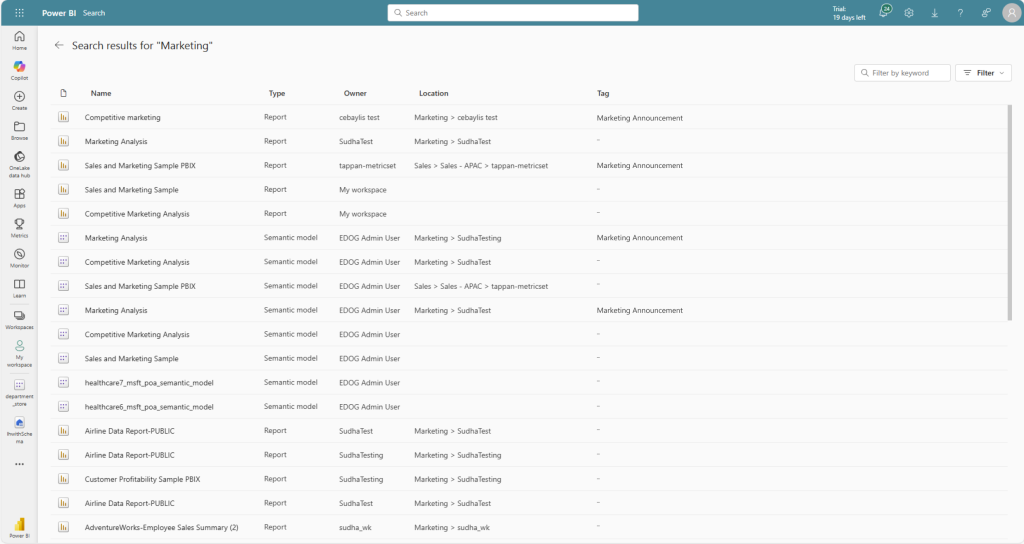Click the file icon column header
Screen dimensions: 1024x544
pyautogui.click(x=63, y=93)
